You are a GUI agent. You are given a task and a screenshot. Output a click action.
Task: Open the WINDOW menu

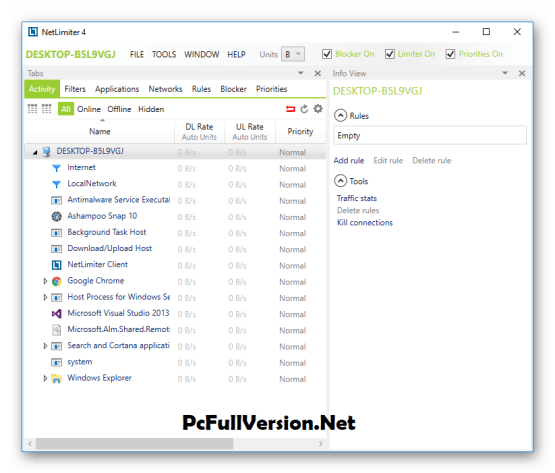[x=201, y=55]
